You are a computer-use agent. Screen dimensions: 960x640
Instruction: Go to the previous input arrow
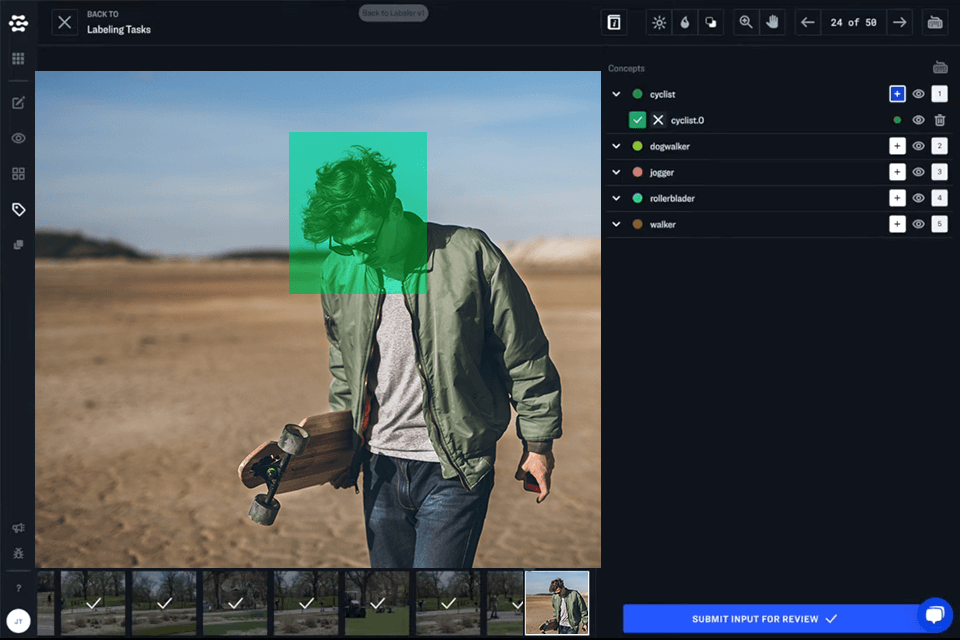tap(808, 23)
